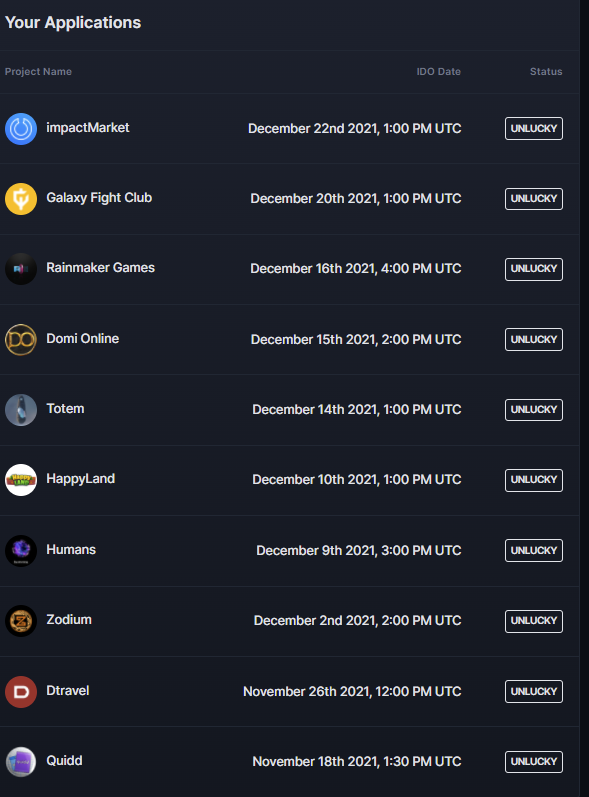Click the UNLUCKY status for impactMarket
The width and height of the screenshot is (589, 797).
534,129
